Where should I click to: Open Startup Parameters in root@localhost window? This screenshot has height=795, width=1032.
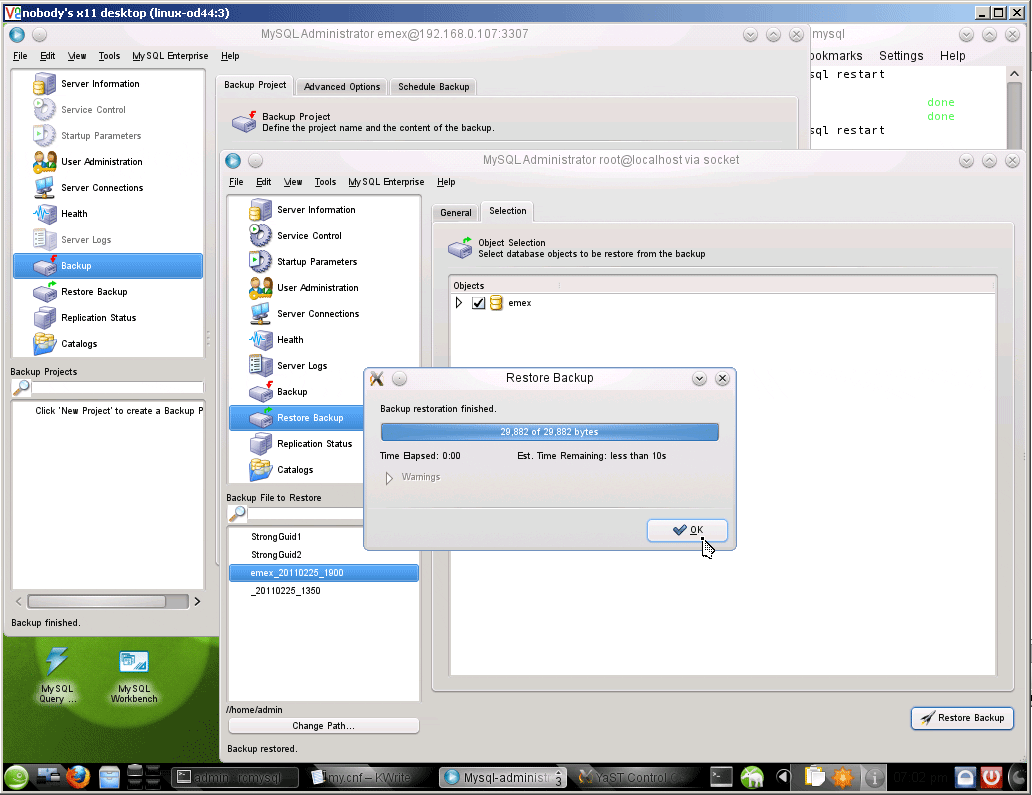pyautogui.click(x=324, y=261)
